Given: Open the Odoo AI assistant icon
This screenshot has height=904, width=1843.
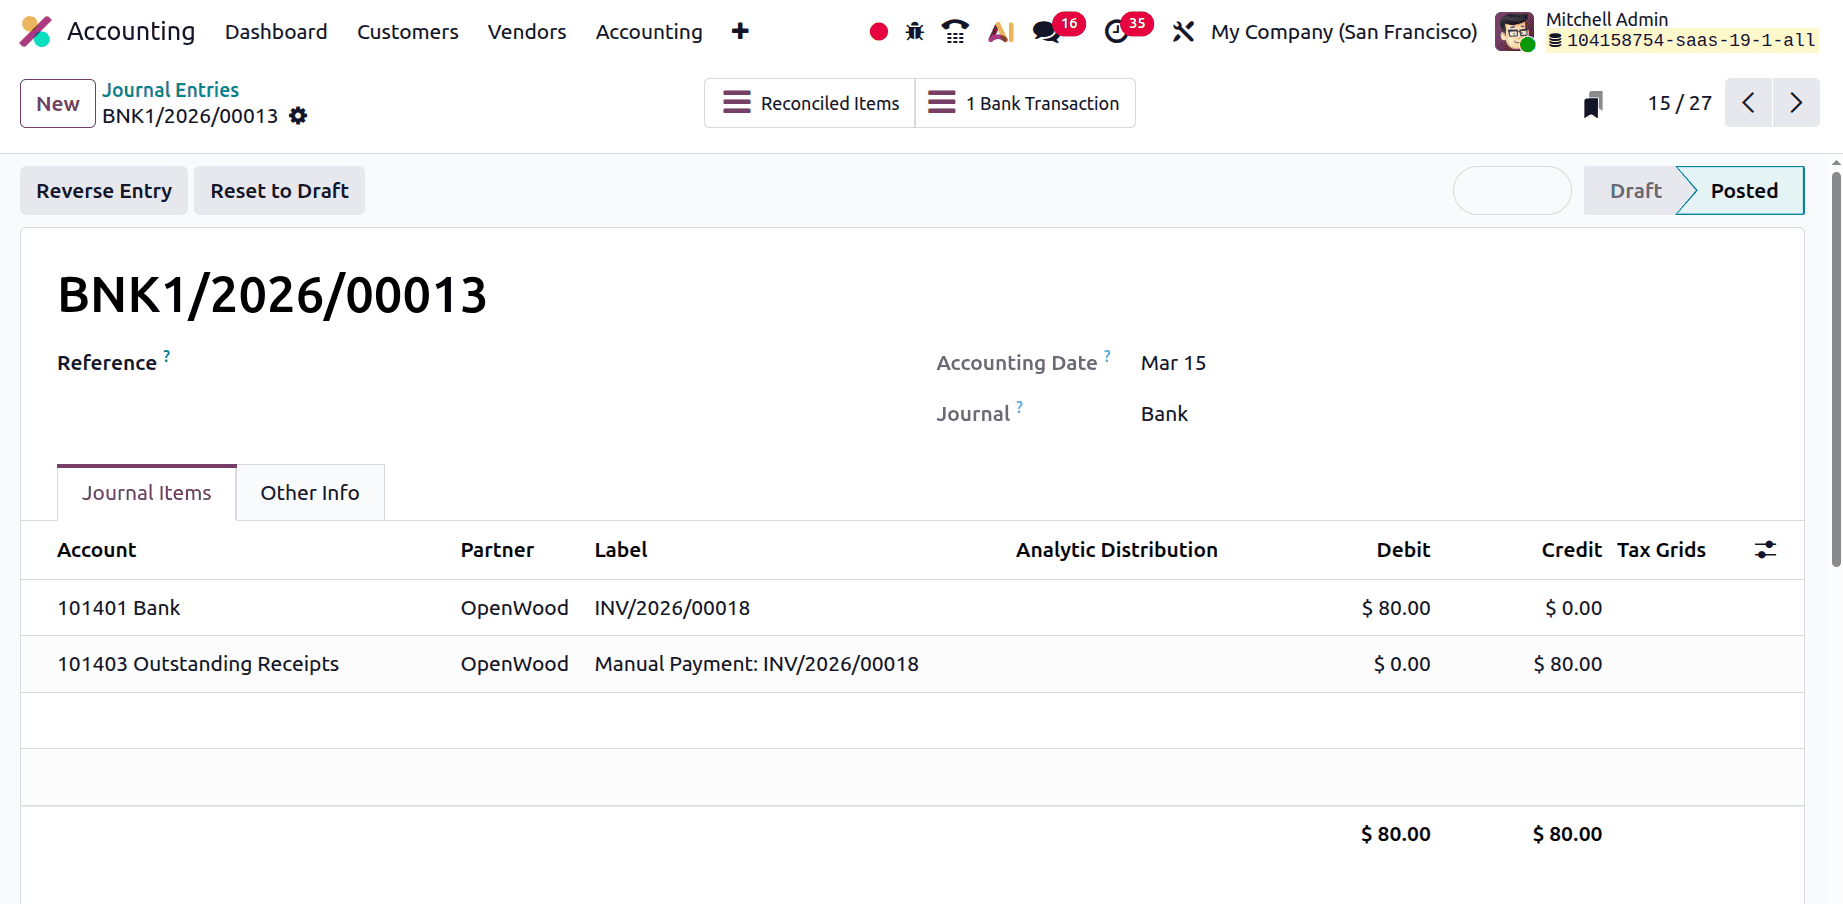Looking at the screenshot, I should [x=999, y=31].
